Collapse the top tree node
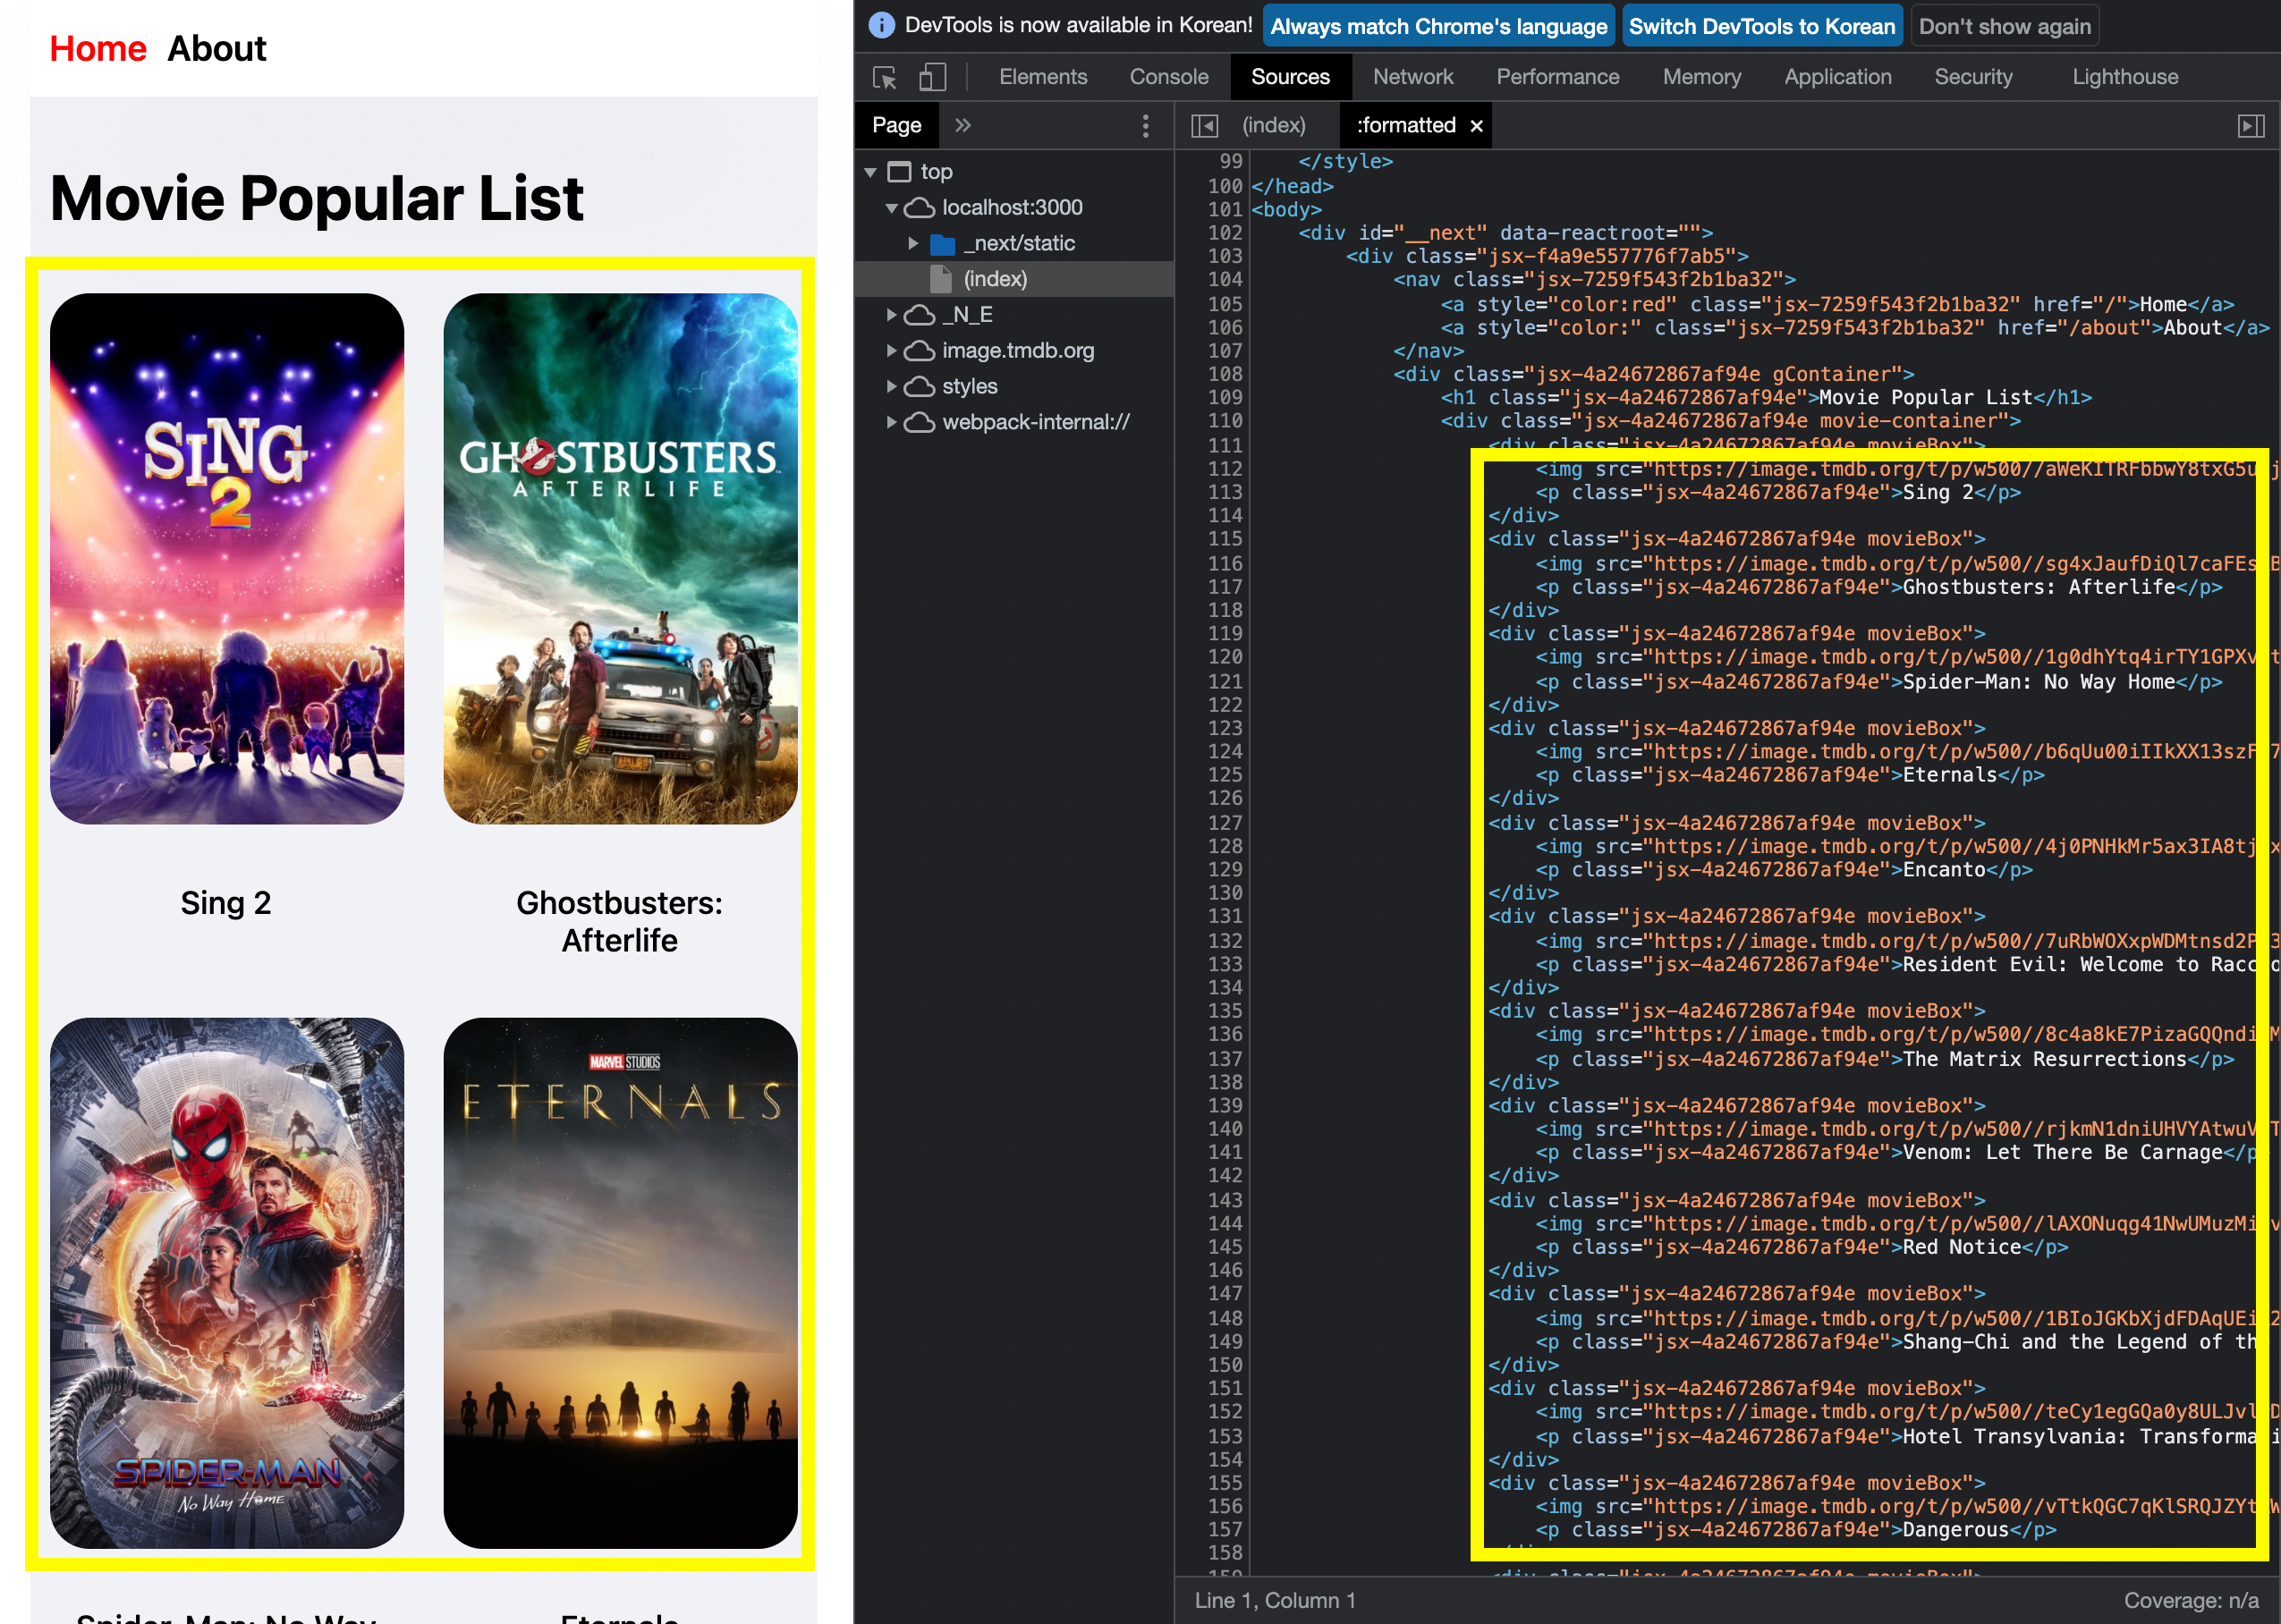This screenshot has width=2281, height=1624. (x=870, y=172)
